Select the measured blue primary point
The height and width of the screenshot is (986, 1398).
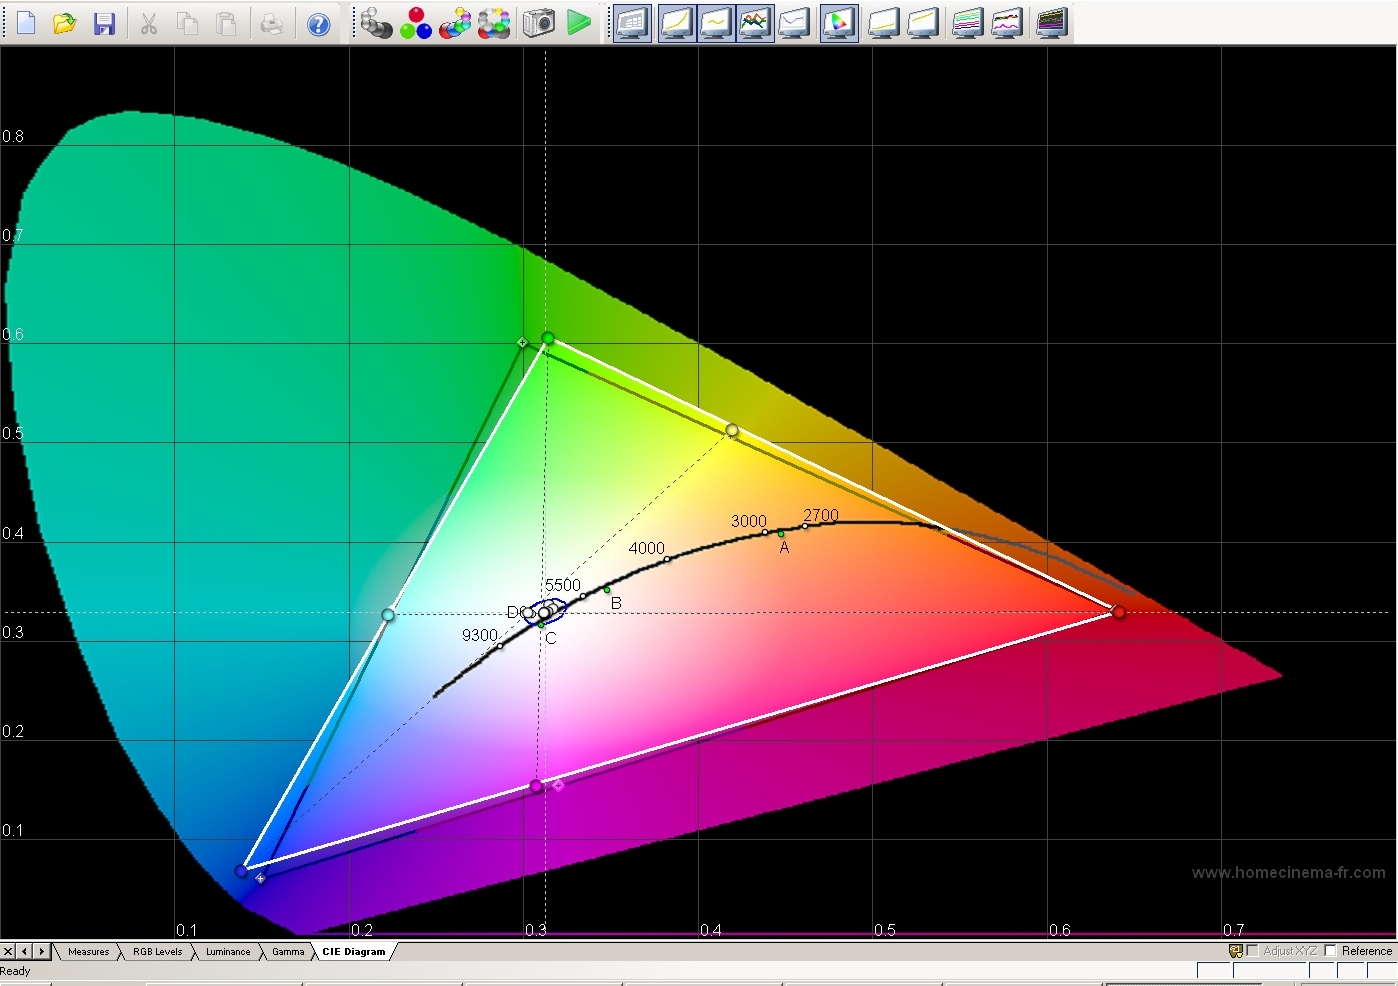tap(241, 871)
